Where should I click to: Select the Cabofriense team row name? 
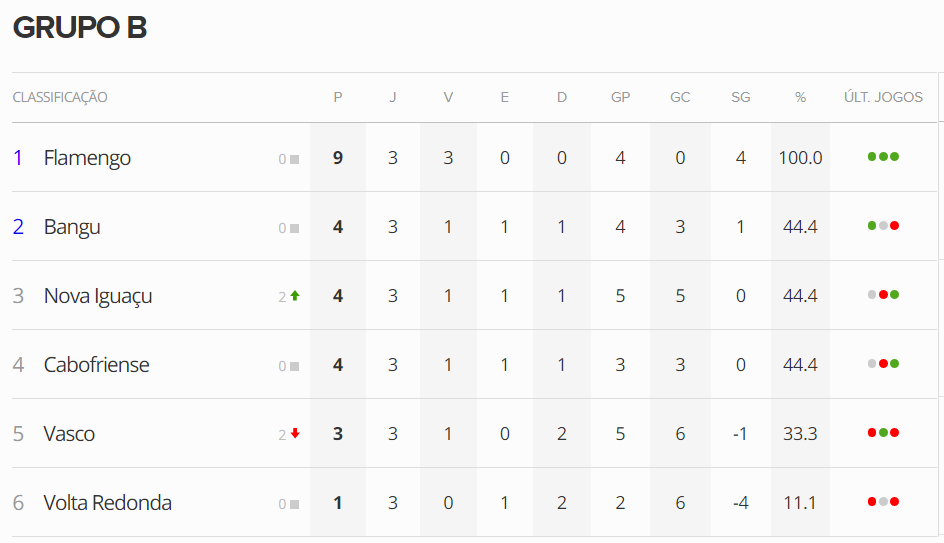[x=96, y=365]
